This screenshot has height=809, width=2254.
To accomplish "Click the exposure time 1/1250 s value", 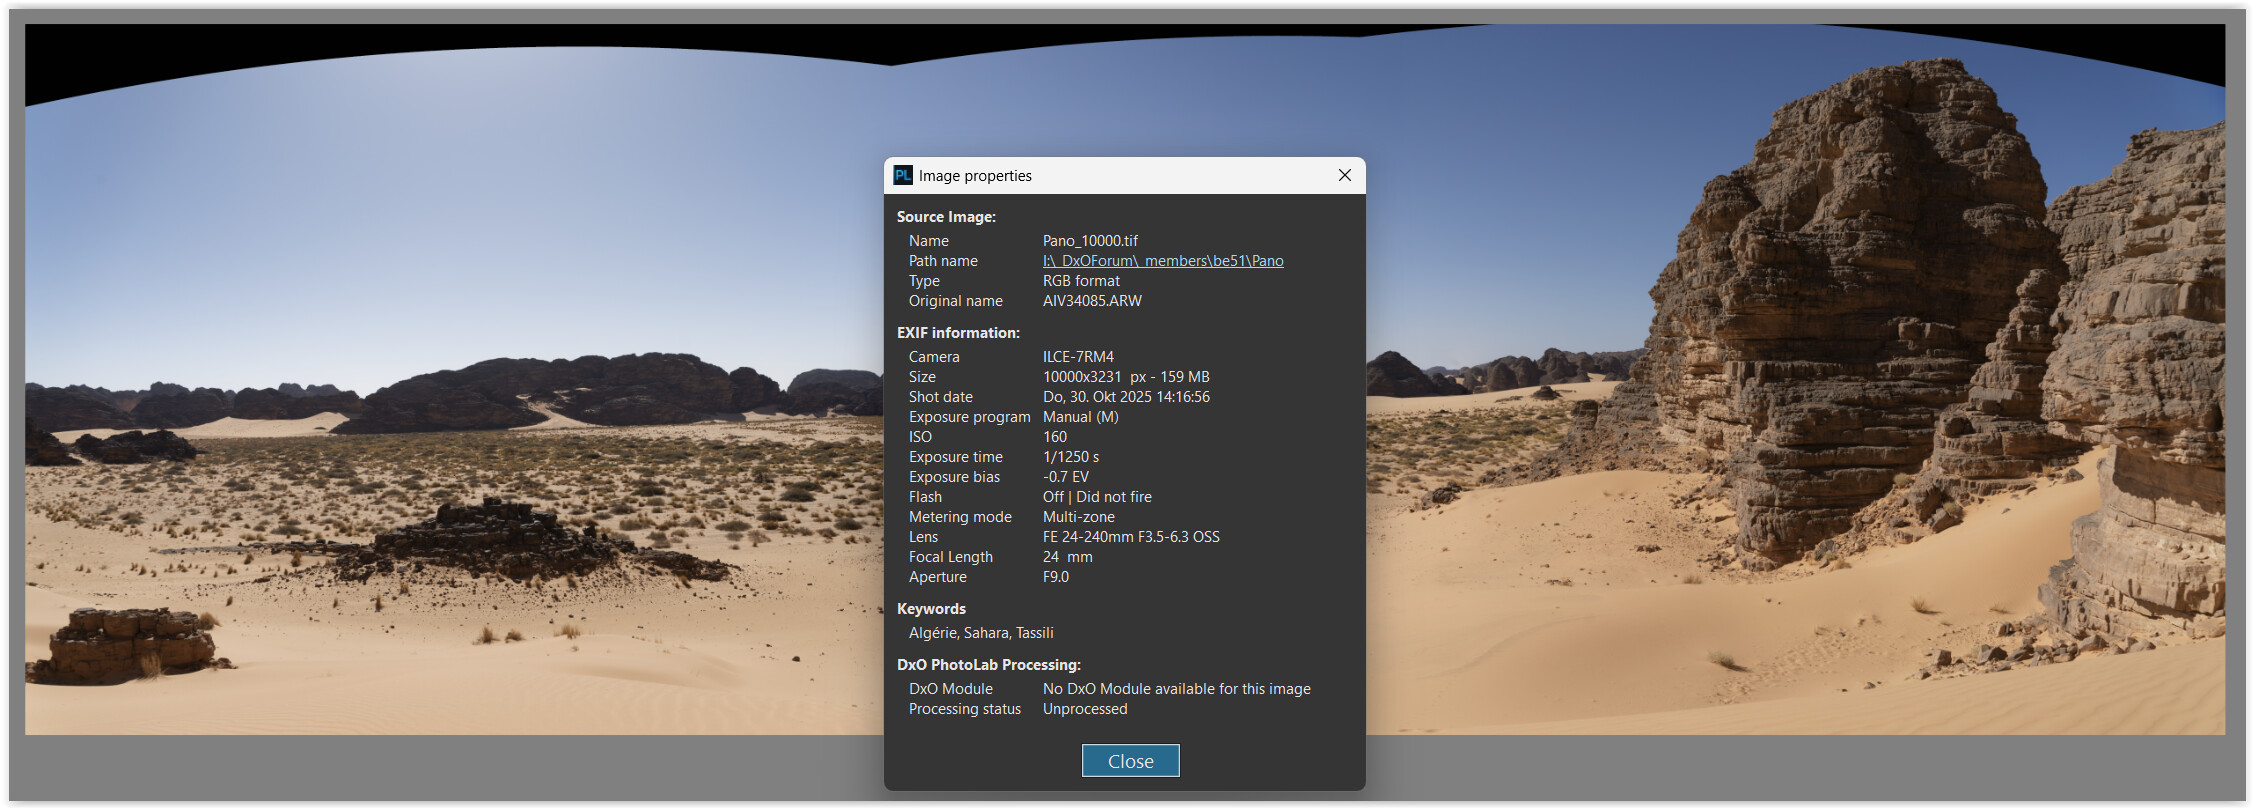I will point(1070,457).
